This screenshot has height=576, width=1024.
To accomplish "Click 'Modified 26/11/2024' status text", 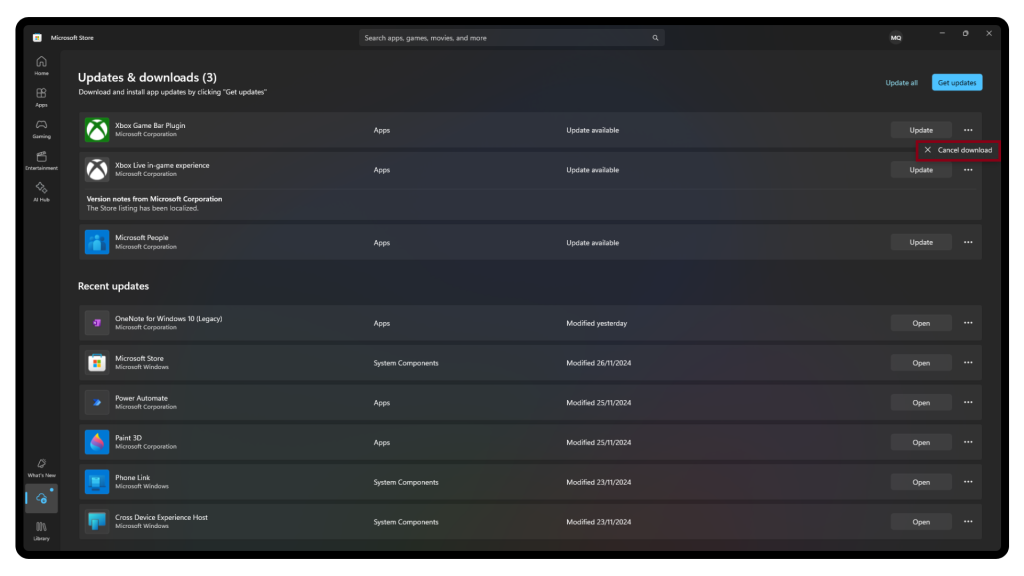I will (x=598, y=363).
